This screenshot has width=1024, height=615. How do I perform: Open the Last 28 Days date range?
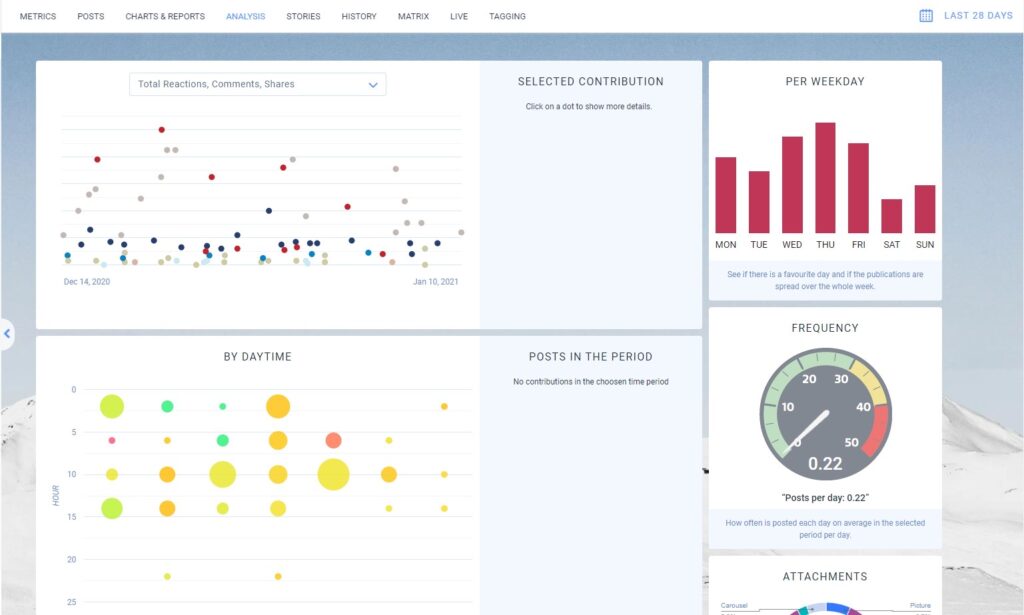tap(978, 16)
